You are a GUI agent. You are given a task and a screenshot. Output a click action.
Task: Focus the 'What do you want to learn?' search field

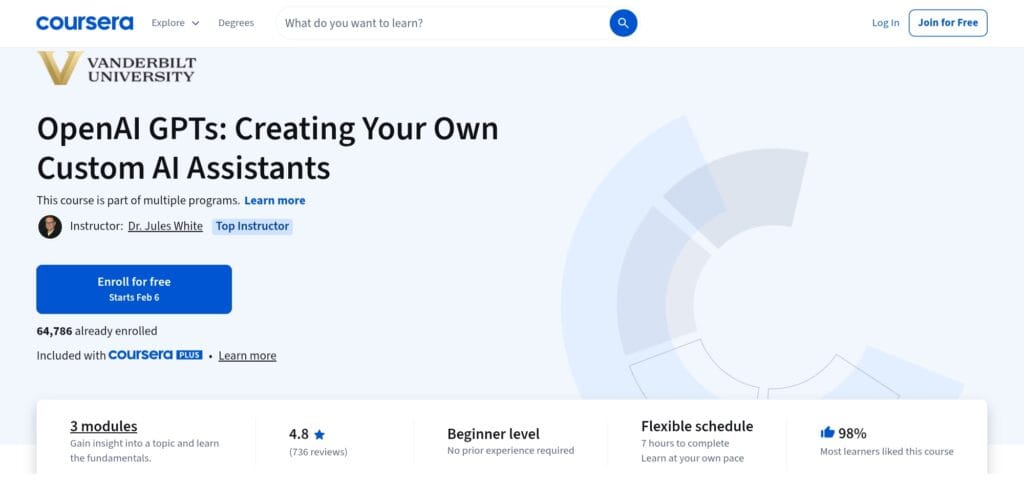[x=444, y=23]
